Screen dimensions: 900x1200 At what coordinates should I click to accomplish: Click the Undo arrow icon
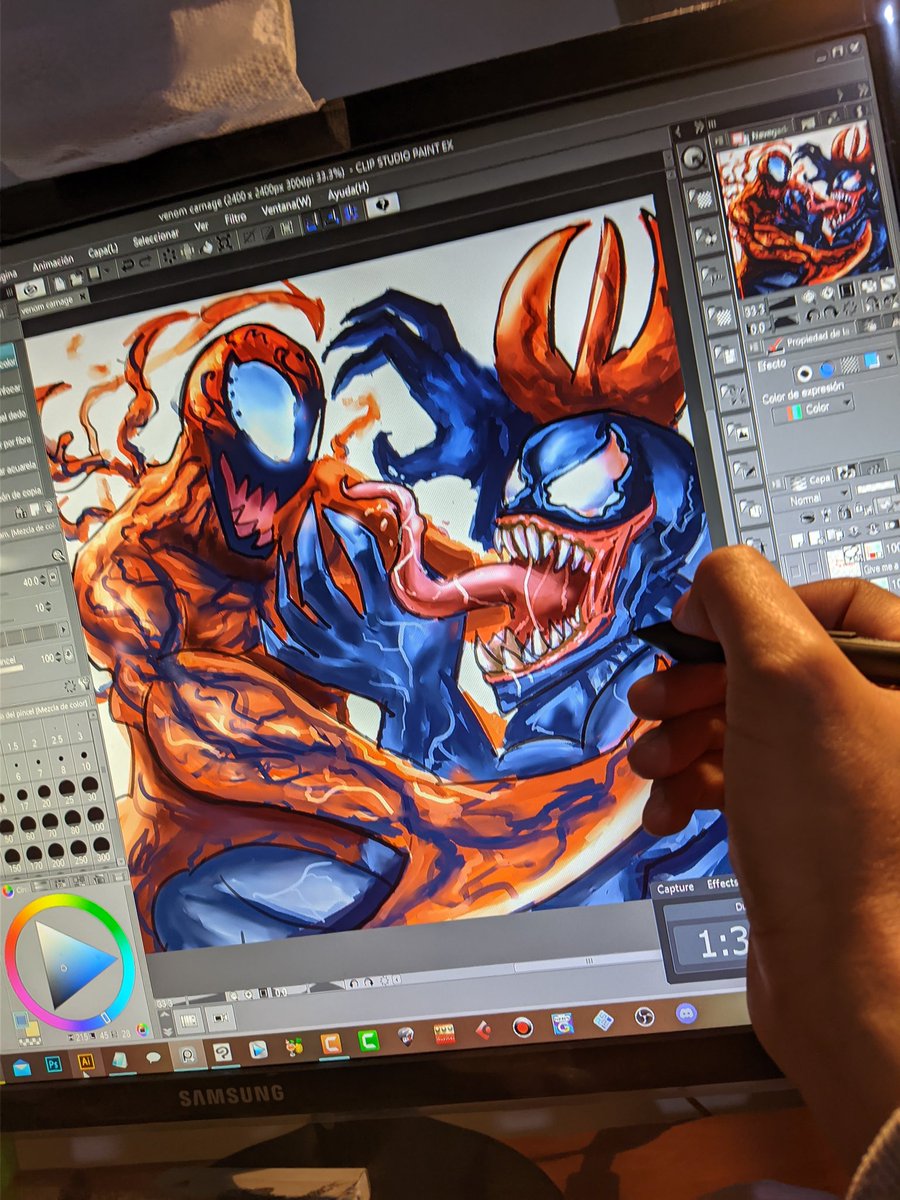point(126,266)
